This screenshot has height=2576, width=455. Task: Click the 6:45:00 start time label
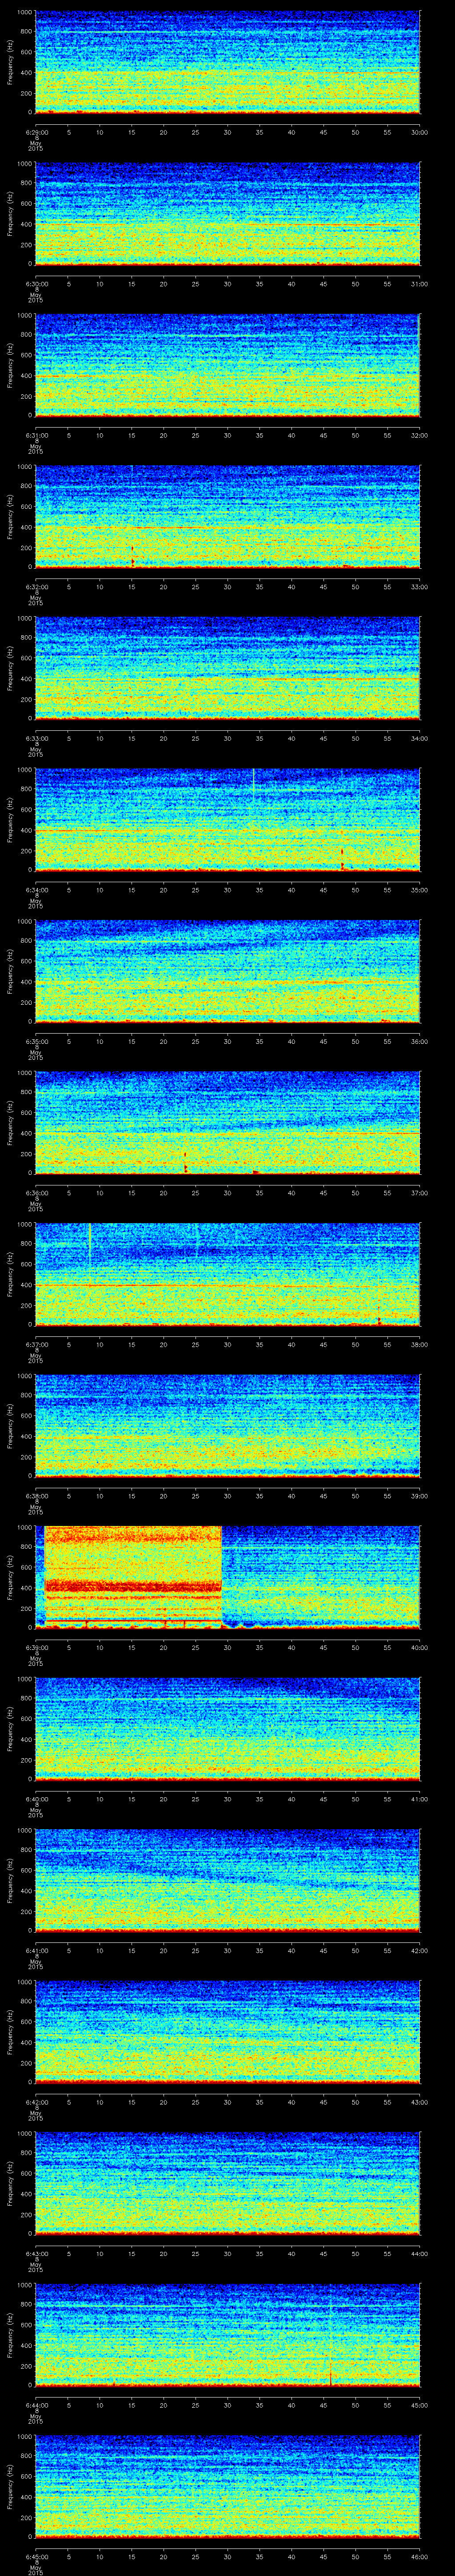pos(36,2556)
